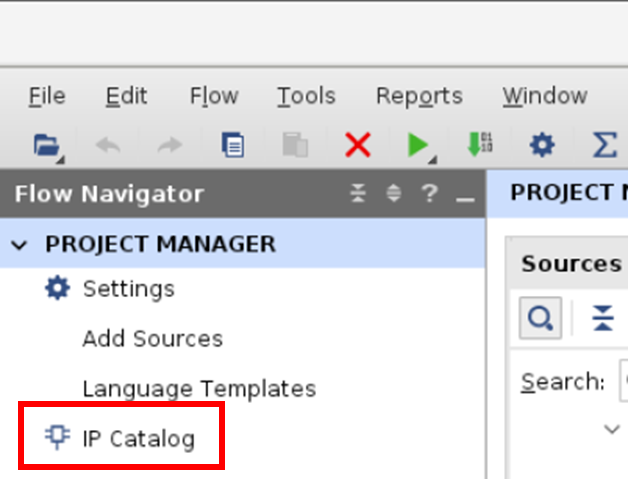Open the IP Catalog
The height and width of the screenshot is (479, 628).
[x=138, y=438]
